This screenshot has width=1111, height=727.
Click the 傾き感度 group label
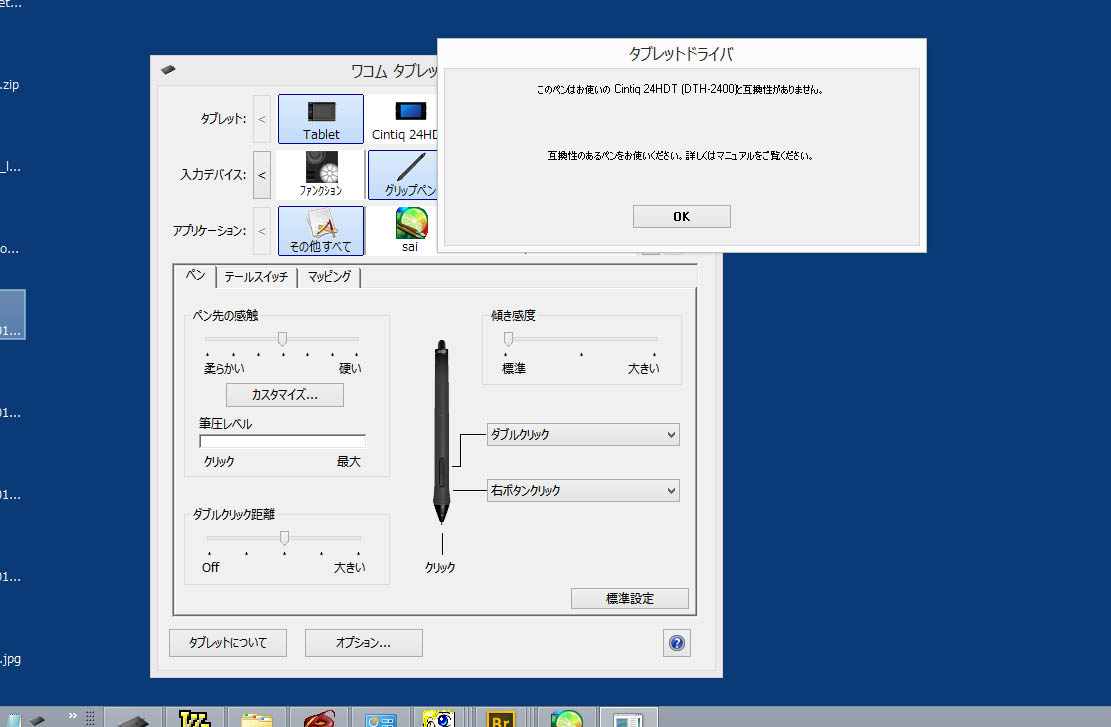tap(514, 315)
